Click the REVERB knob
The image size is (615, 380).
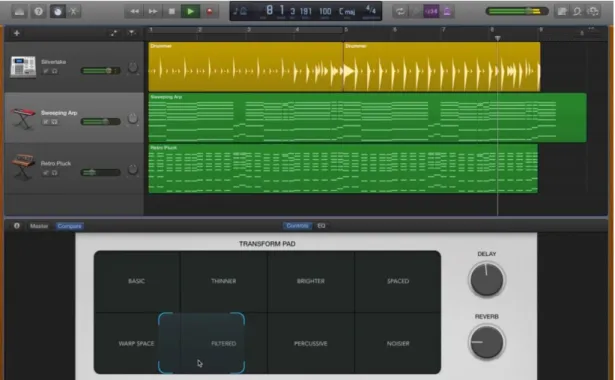click(487, 342)
